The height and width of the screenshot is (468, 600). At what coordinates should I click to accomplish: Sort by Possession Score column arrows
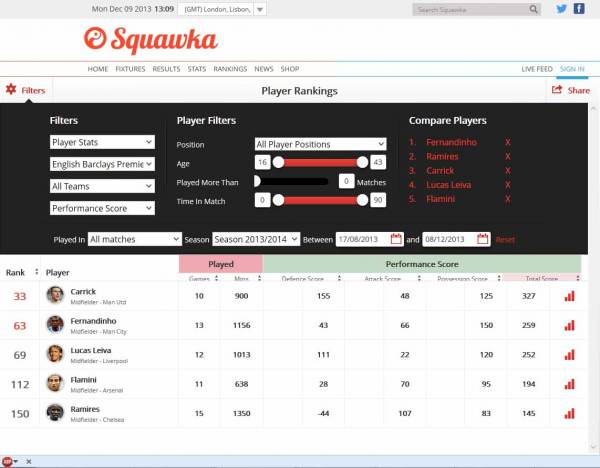[x=499, y=278]
